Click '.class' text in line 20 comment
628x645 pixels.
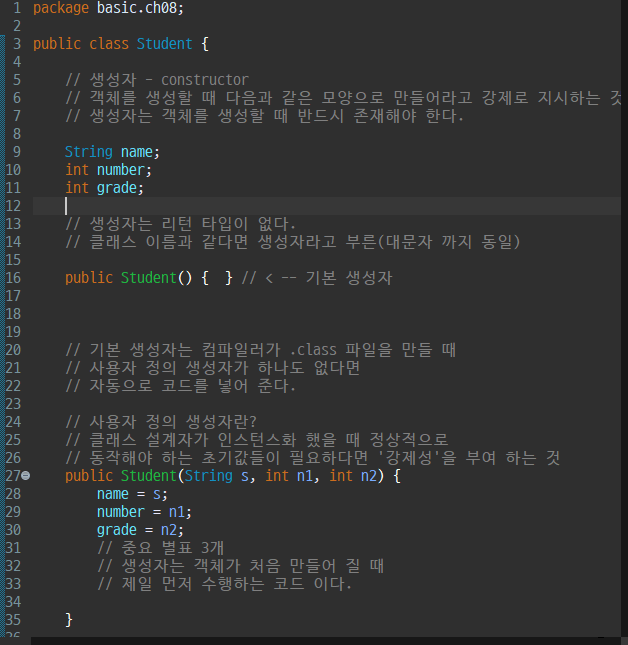[313, 350]
